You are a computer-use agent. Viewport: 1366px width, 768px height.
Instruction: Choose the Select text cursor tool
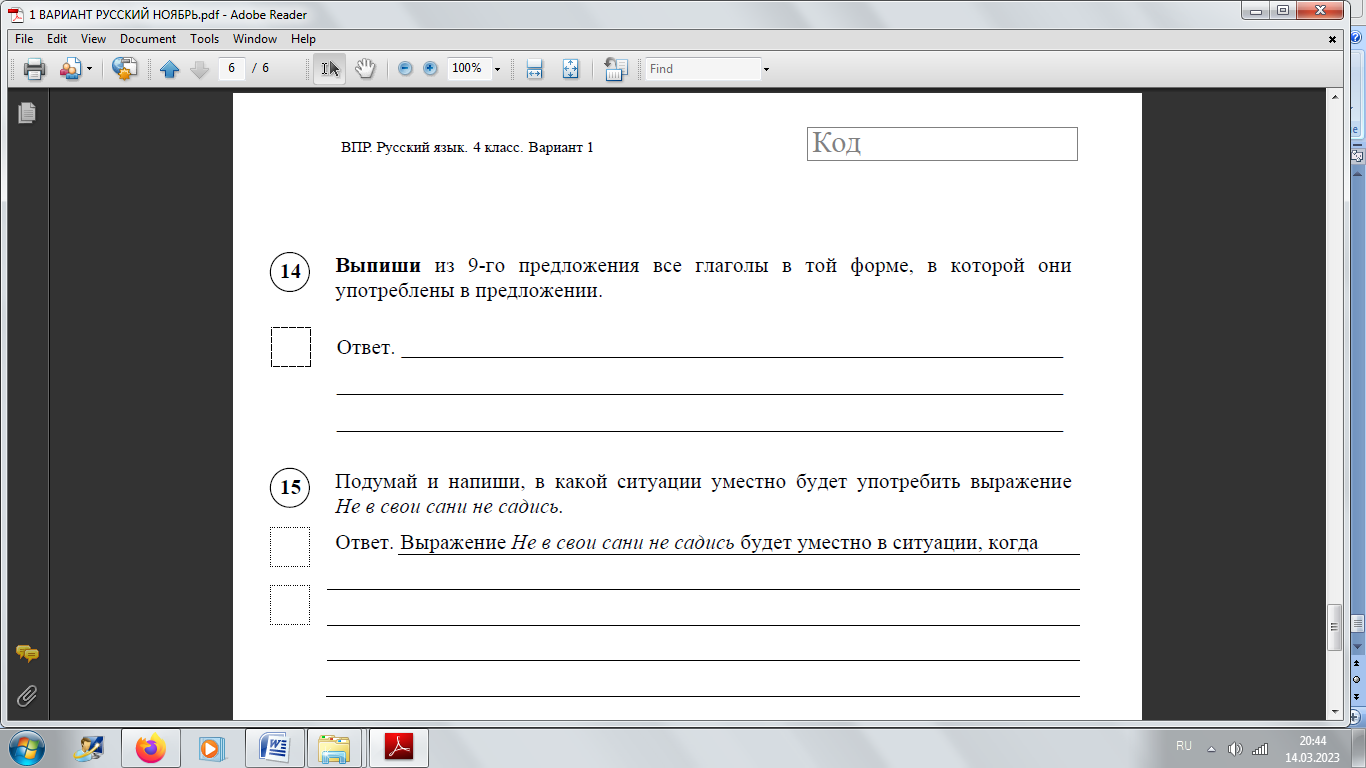330,68
